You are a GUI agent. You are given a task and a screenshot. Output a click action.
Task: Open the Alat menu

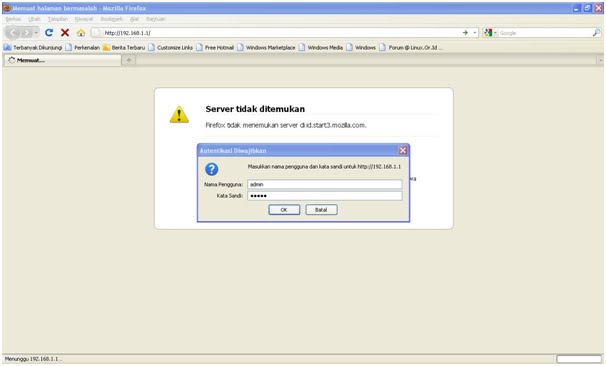[x=134, y=19]
